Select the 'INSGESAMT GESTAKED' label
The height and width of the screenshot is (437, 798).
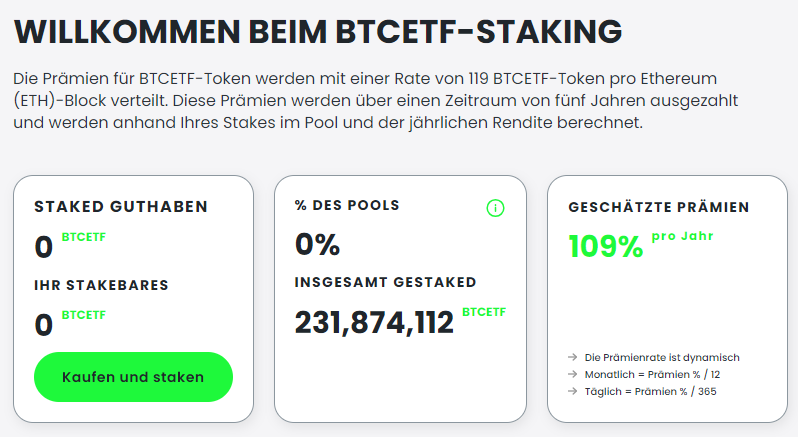point(385,282)
